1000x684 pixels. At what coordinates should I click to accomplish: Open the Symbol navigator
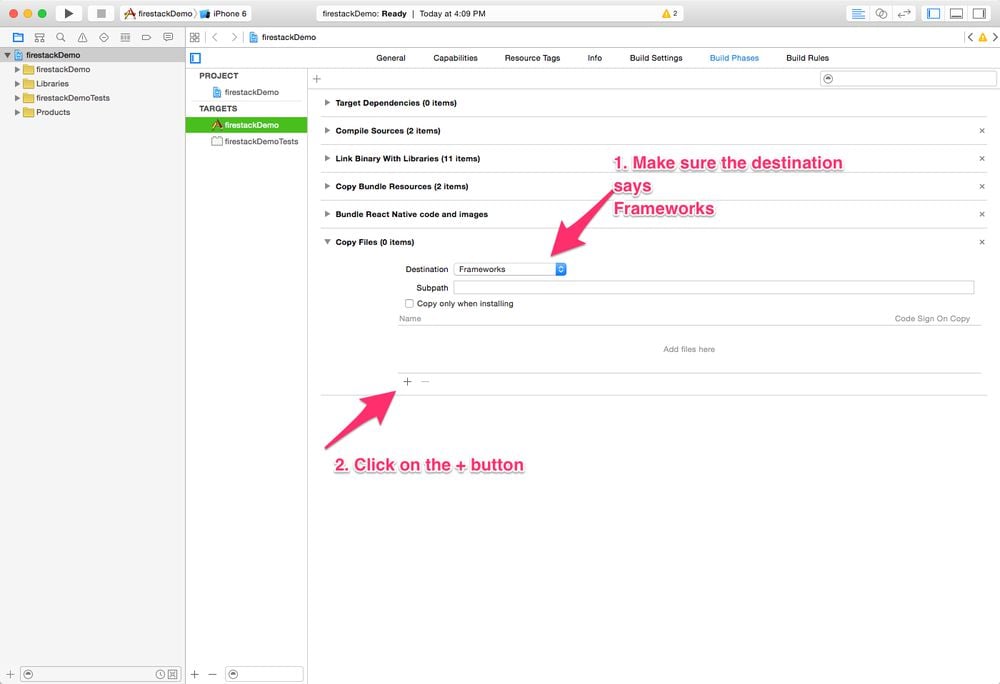click(x=40, y=38)
